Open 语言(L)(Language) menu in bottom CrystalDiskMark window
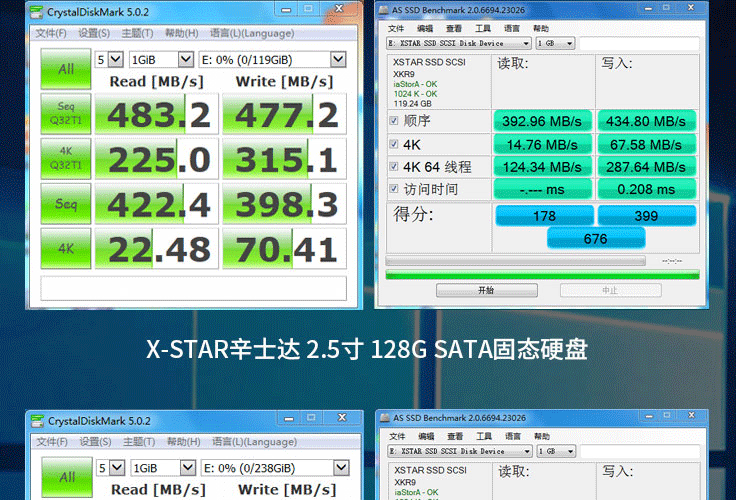The image size is (736, 500). 254,442
